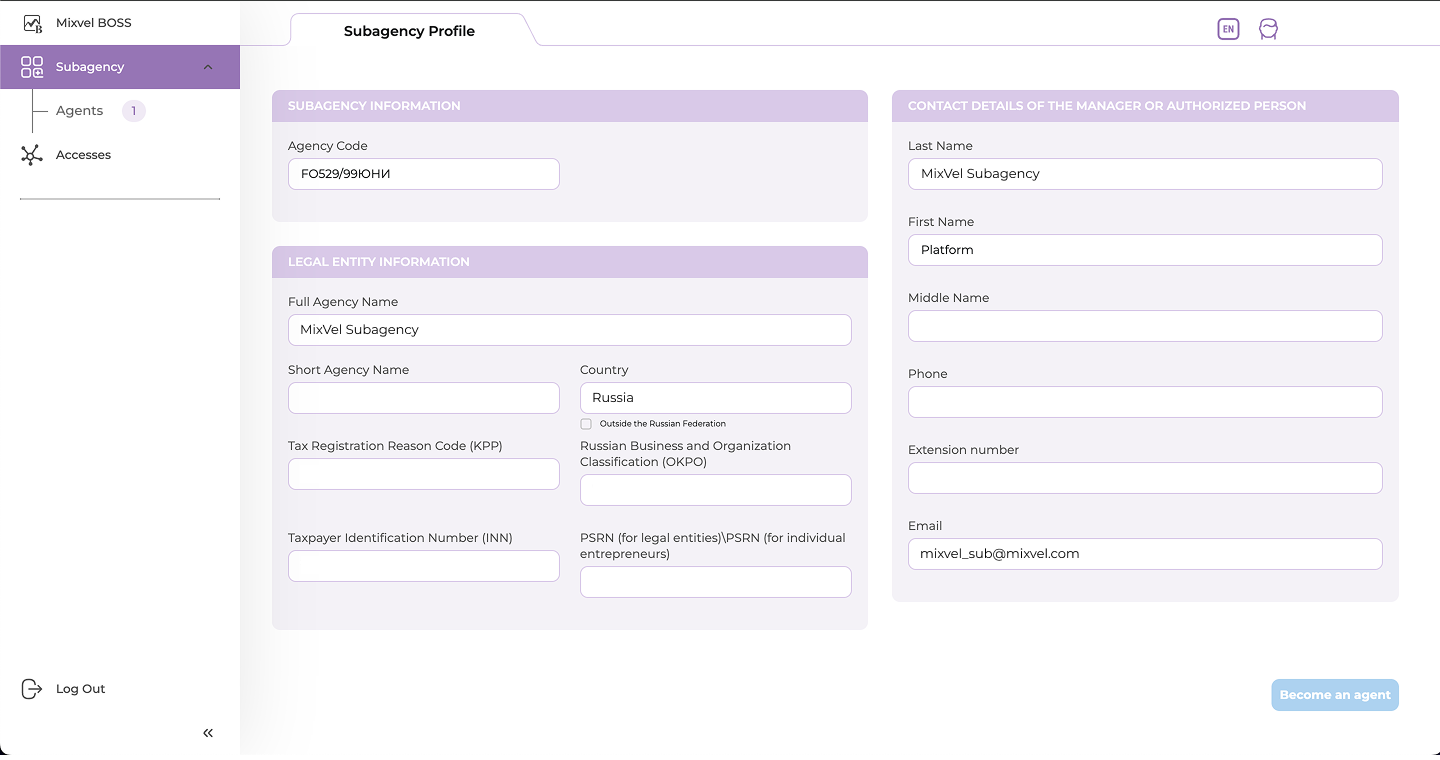Screen dimensions: 1440x760
Task: Click the Accesses network icon
Action: point(32,155)
